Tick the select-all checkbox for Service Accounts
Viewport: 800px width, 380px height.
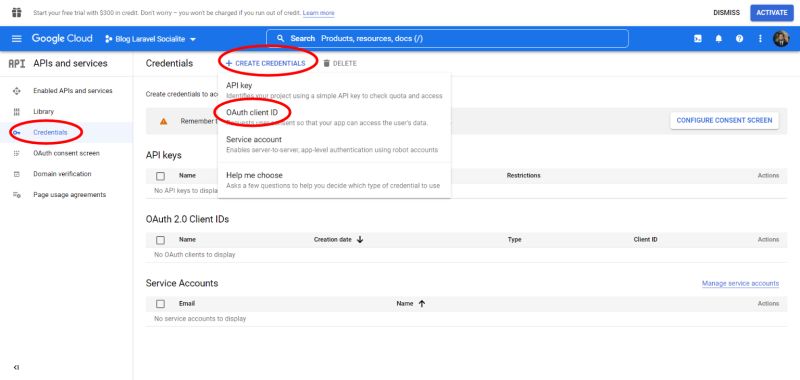coord(161,304)
